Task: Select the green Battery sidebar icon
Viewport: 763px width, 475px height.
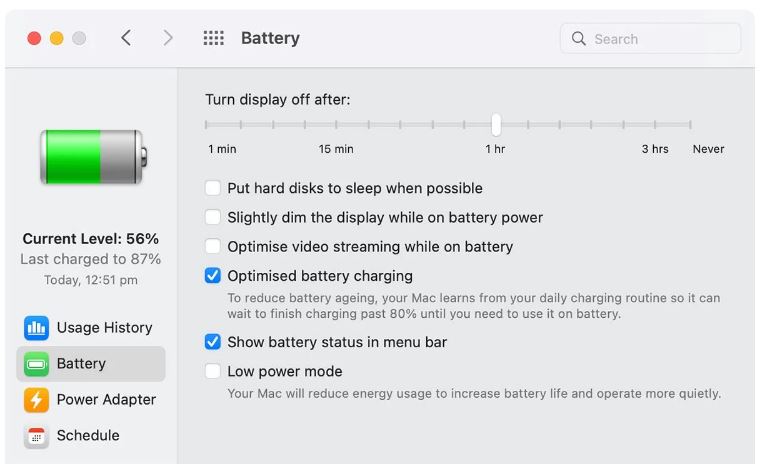Action: click(36, 364)
